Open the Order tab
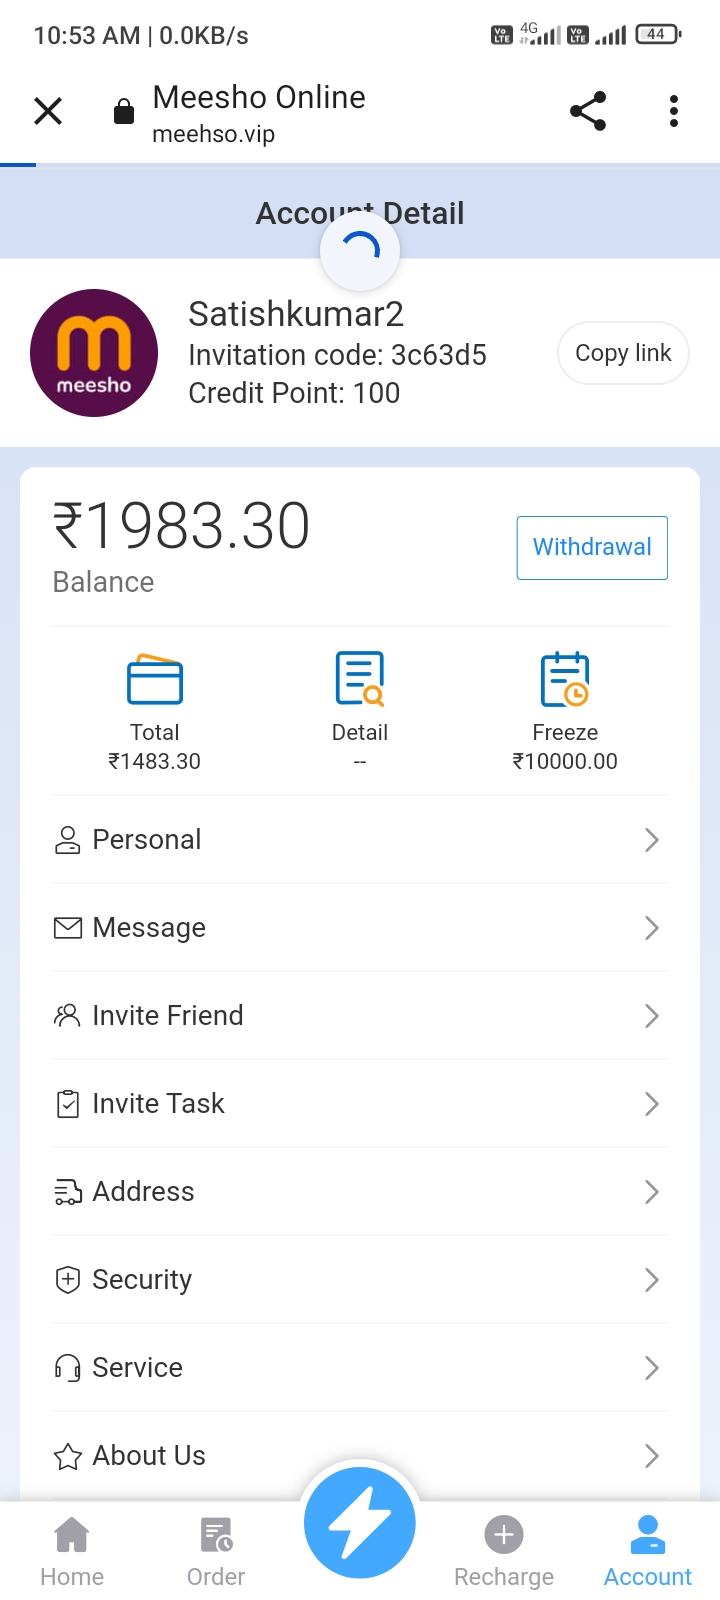720x1600 pixels. pos(216,1551)
